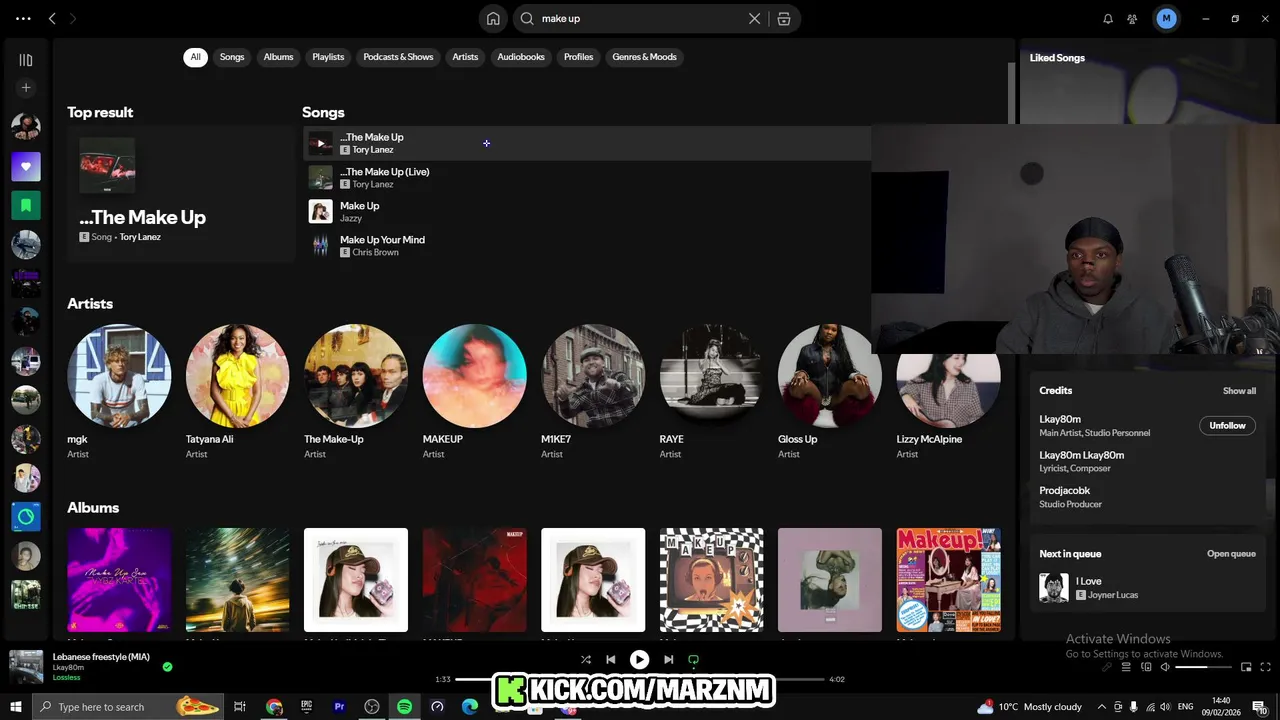The height and width of the screenshot is (720, 1280).
Task: Open Chrome from the taskbar
Action: [274, 707]
